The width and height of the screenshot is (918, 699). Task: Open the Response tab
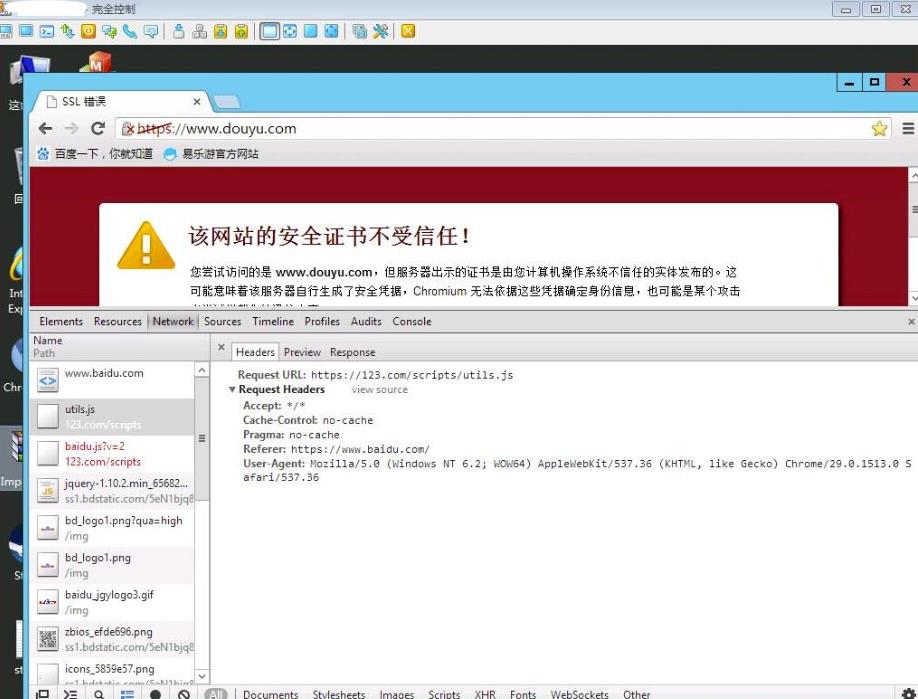coord(352,352)
